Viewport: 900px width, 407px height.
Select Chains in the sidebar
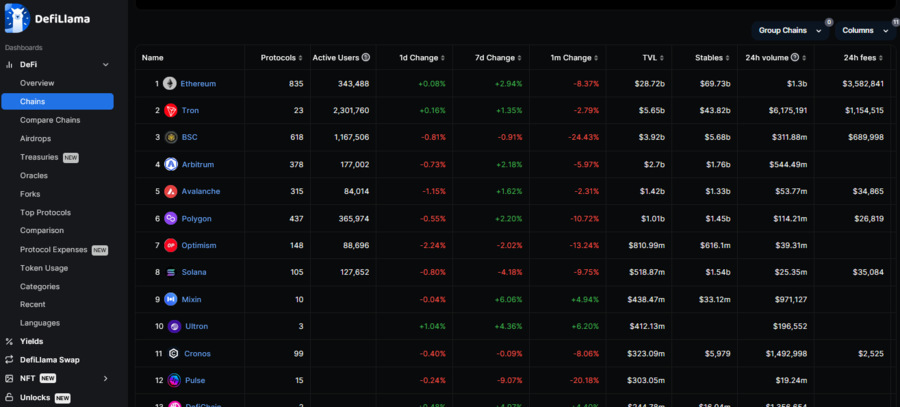click(x=57, y=102)
